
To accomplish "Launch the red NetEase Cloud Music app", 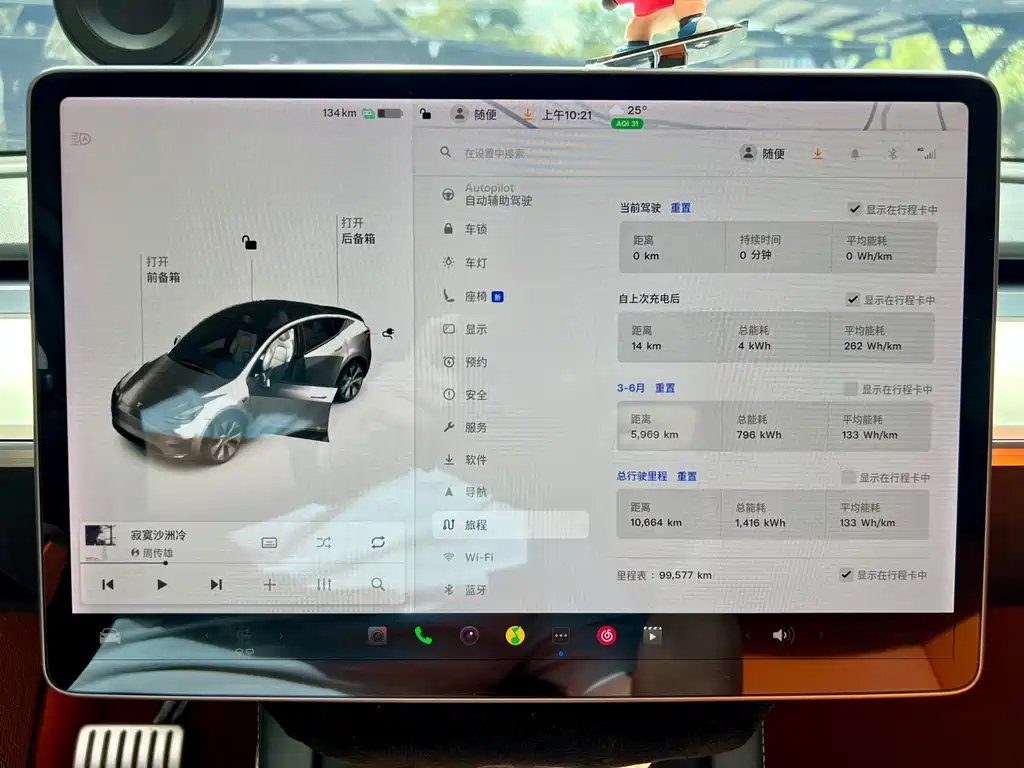I will (x=606, y=635).
